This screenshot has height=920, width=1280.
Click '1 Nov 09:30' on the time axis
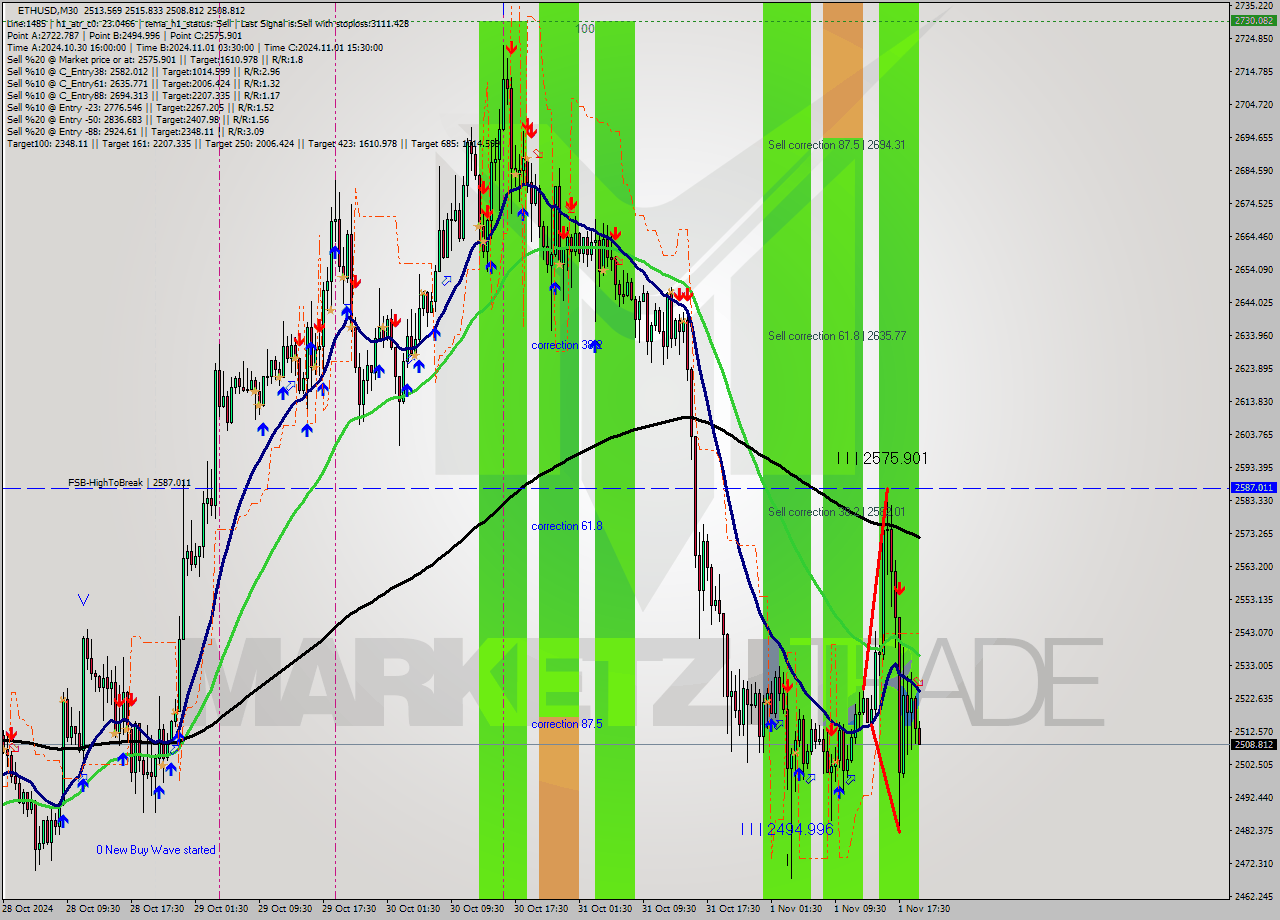tap(858, 909)
